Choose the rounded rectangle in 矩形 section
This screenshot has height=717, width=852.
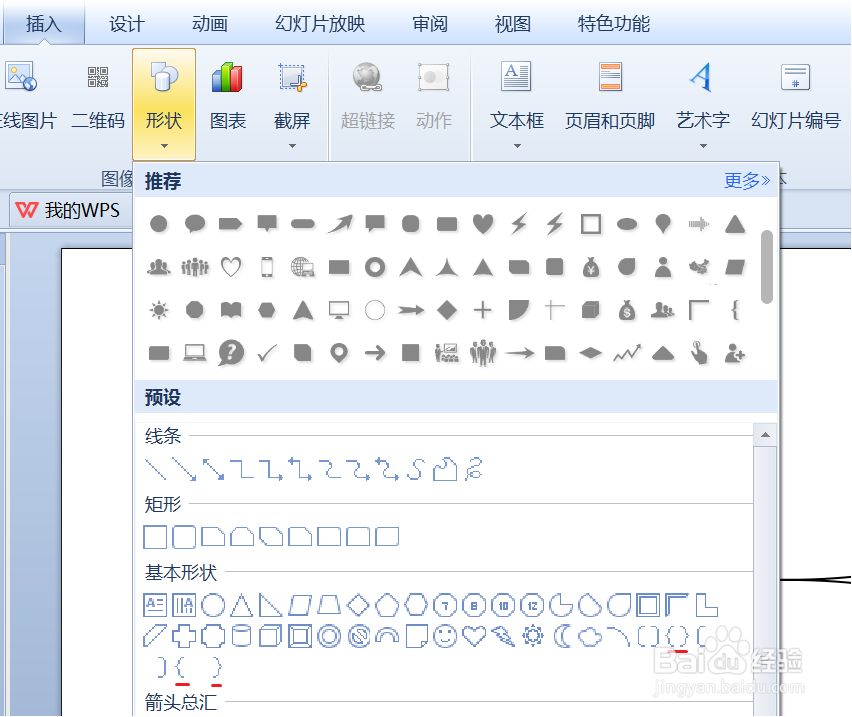[x=183, y=536]
